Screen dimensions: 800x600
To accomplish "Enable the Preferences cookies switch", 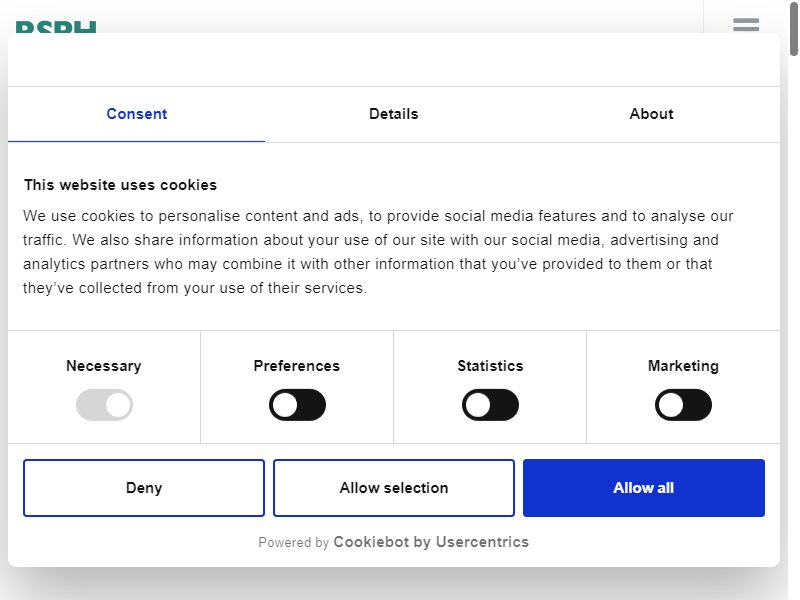I will pos(297,405).
